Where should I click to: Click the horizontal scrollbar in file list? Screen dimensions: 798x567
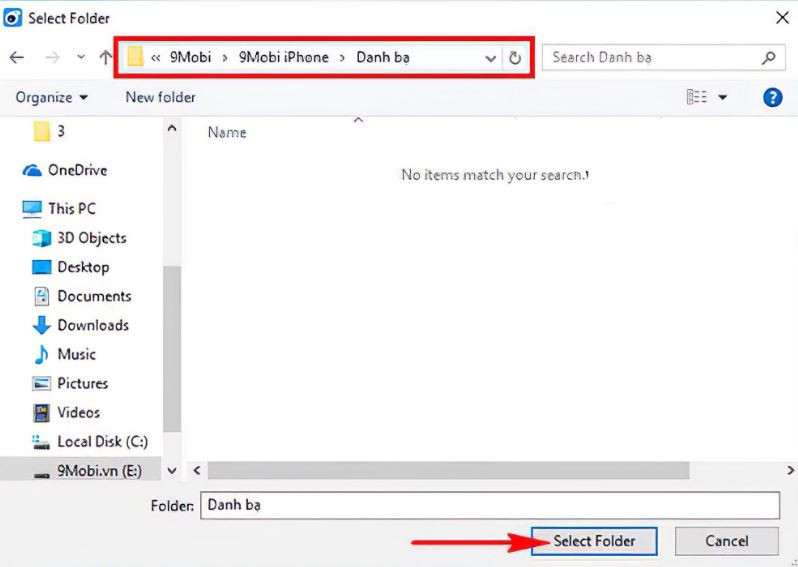coord(448,470)
